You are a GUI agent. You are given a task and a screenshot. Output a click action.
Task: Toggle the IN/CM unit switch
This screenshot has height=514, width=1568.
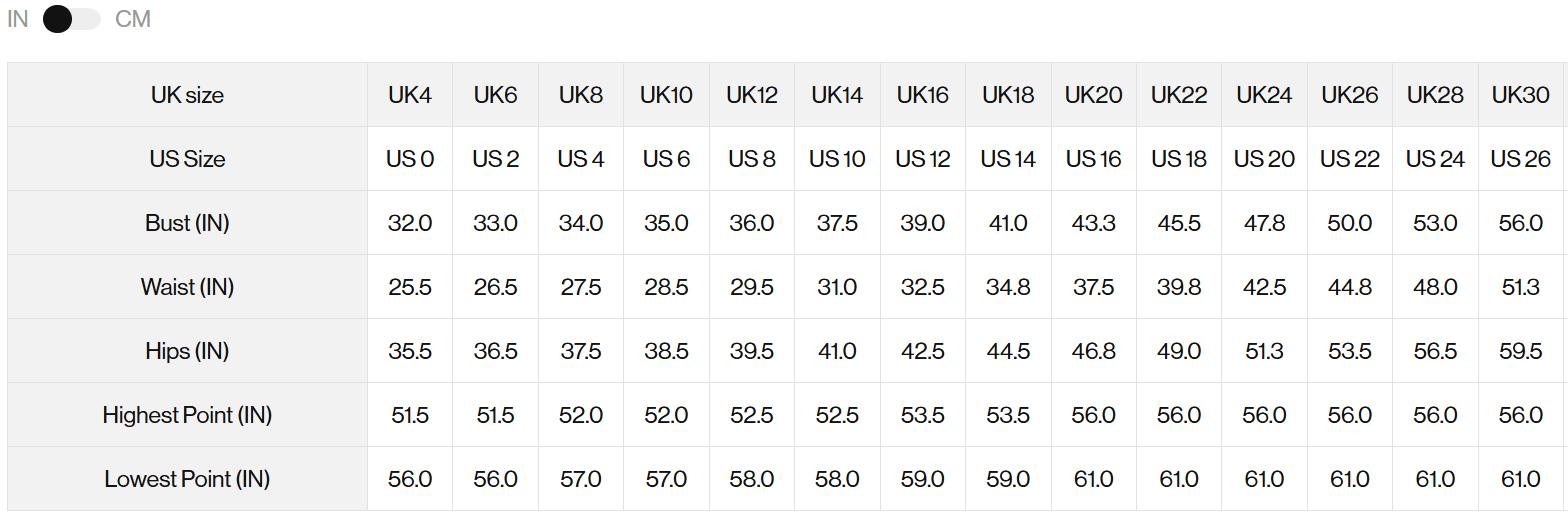(x=71, y=19)
